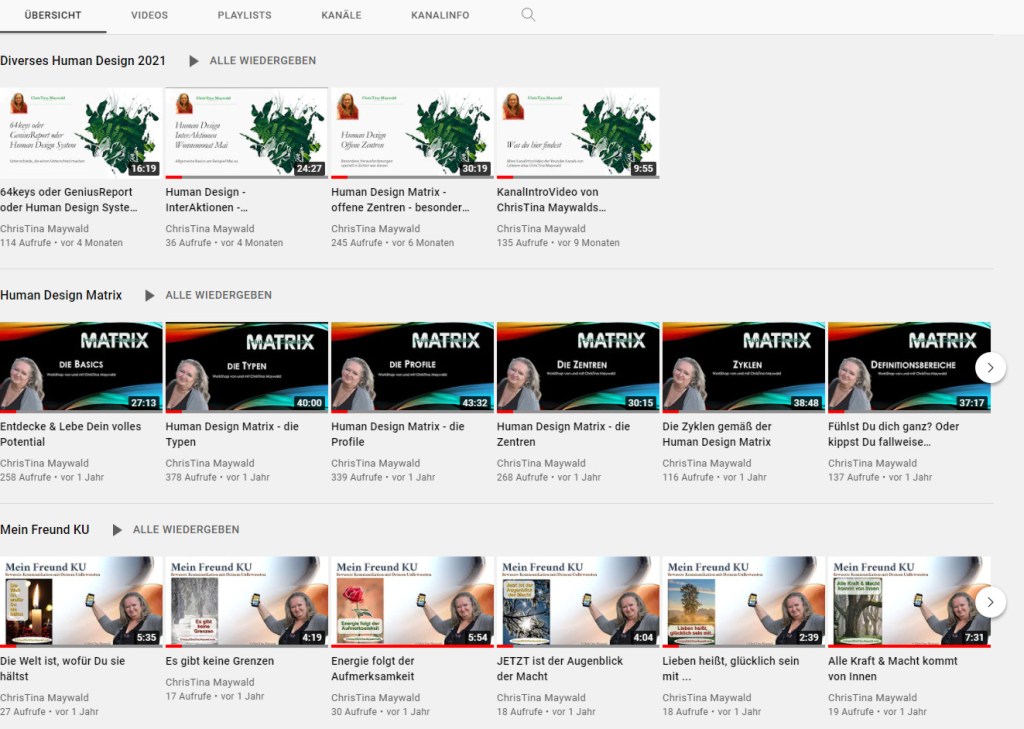
Task: Open 'Es gibt keine Grenzen' video title
Action: point(219,661)
